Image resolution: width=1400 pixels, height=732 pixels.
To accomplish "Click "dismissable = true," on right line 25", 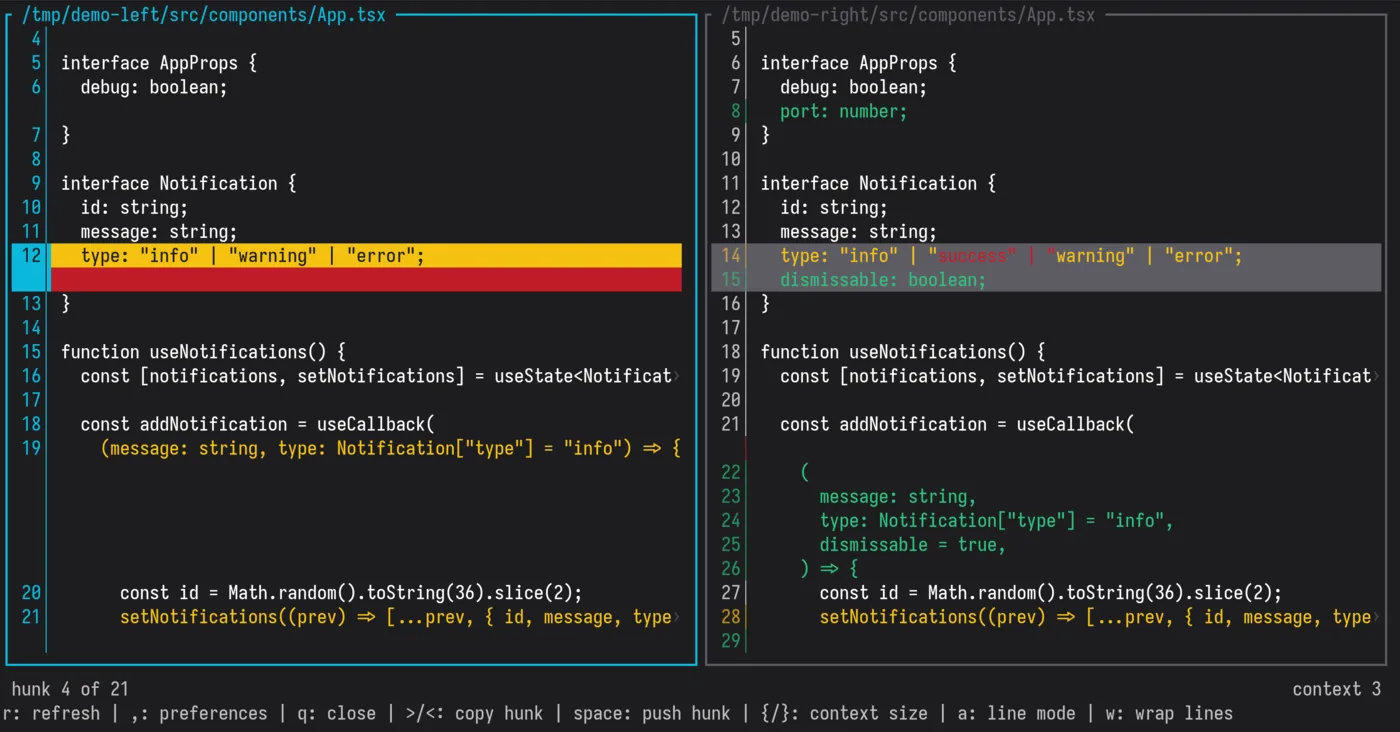I will pyautogui.click(x=913, y=545).
